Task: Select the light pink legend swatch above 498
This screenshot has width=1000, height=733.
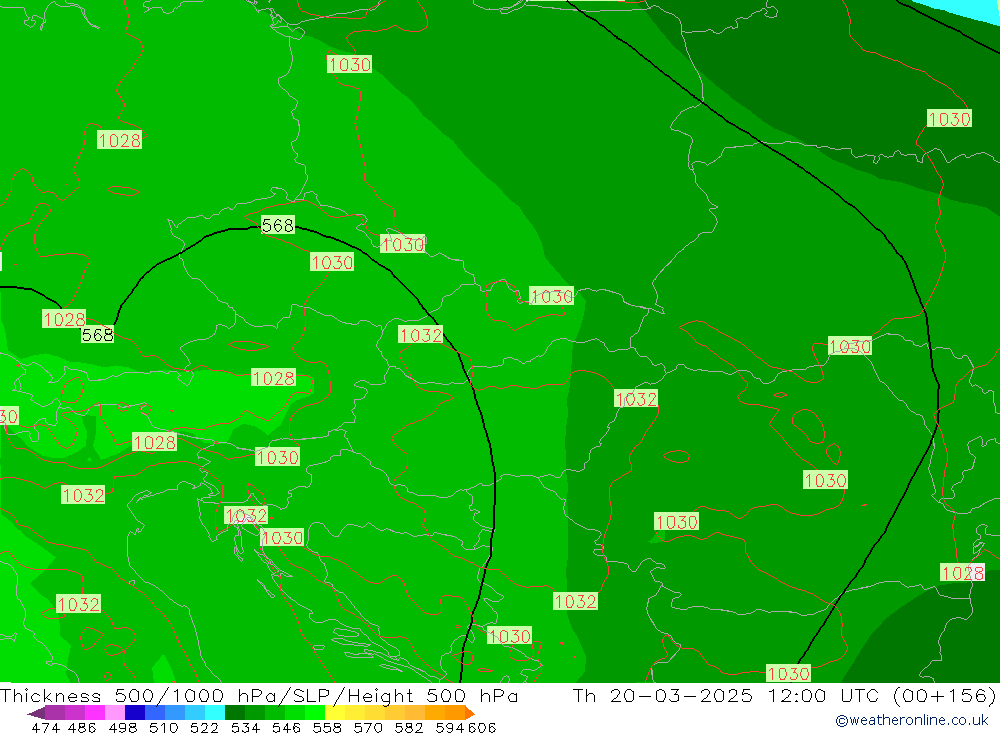Action: pyautogui.click(x=115, y=713)
